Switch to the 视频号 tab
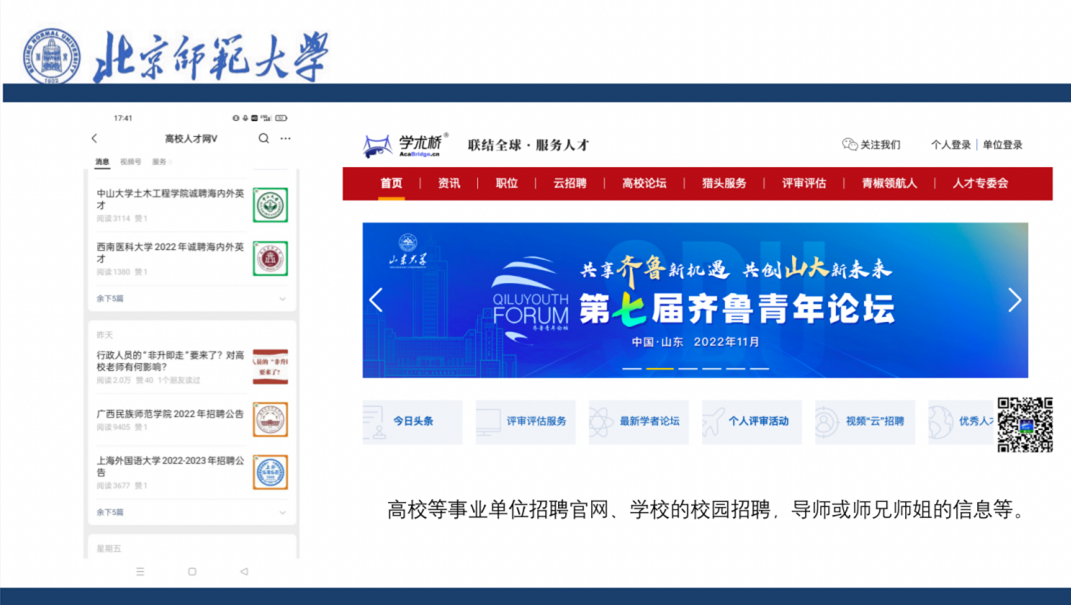 (131, 162)
